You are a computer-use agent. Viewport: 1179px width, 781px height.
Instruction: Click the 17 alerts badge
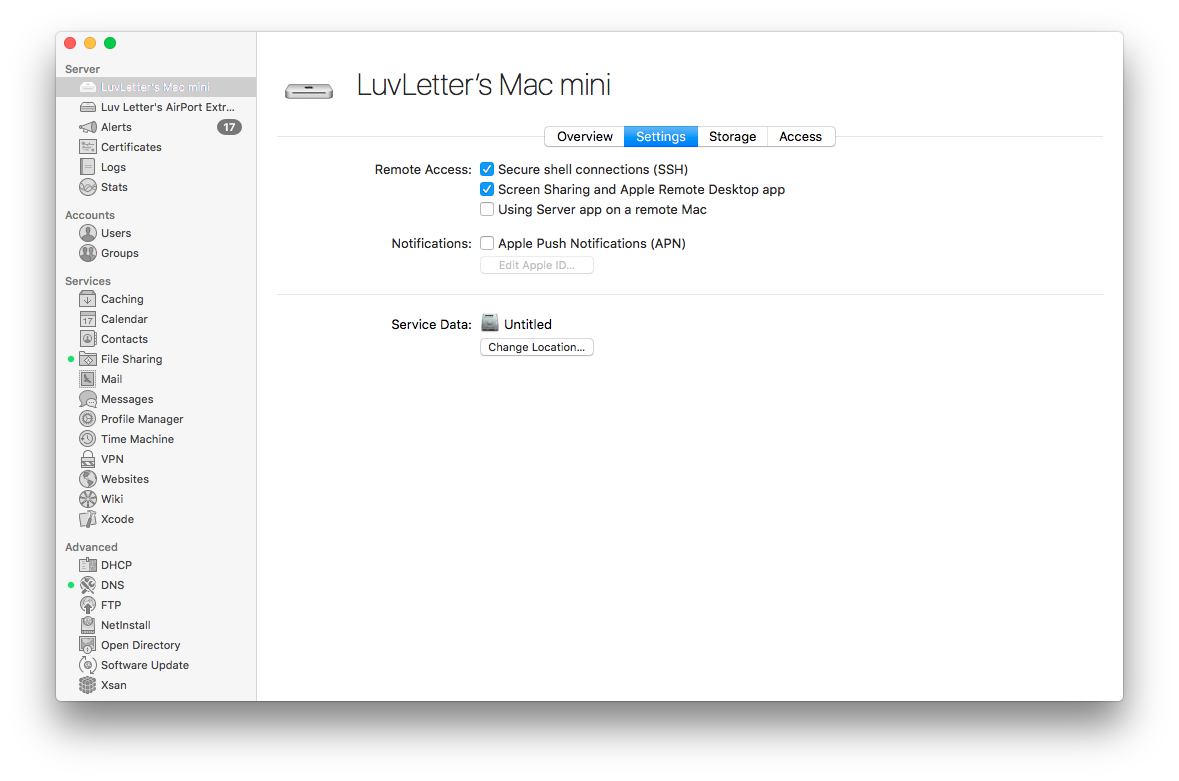point(229,127)
